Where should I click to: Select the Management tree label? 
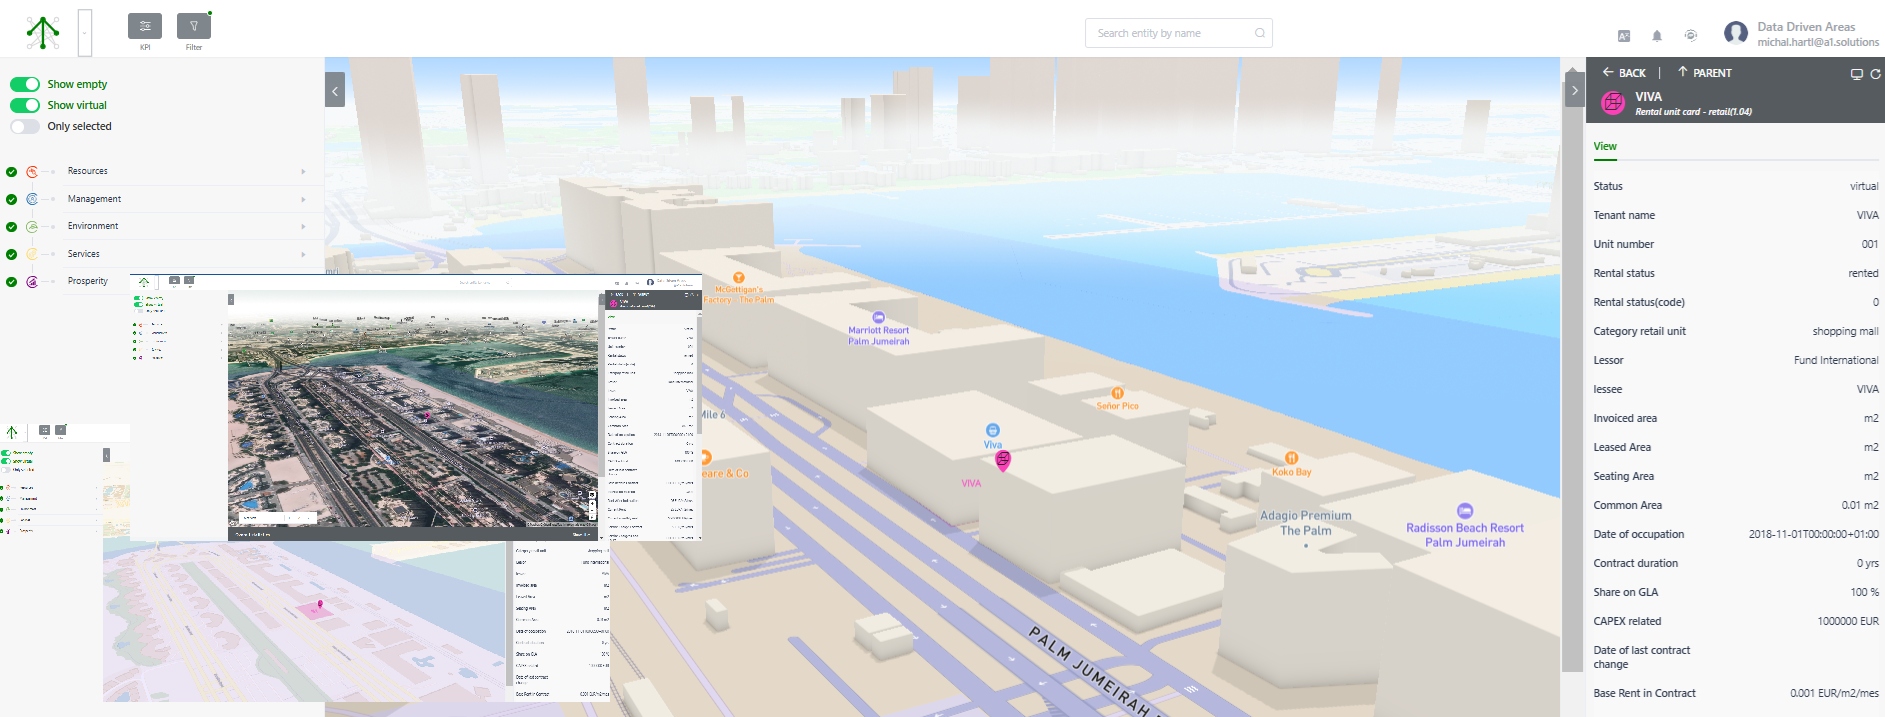click(x=94, y=199)
